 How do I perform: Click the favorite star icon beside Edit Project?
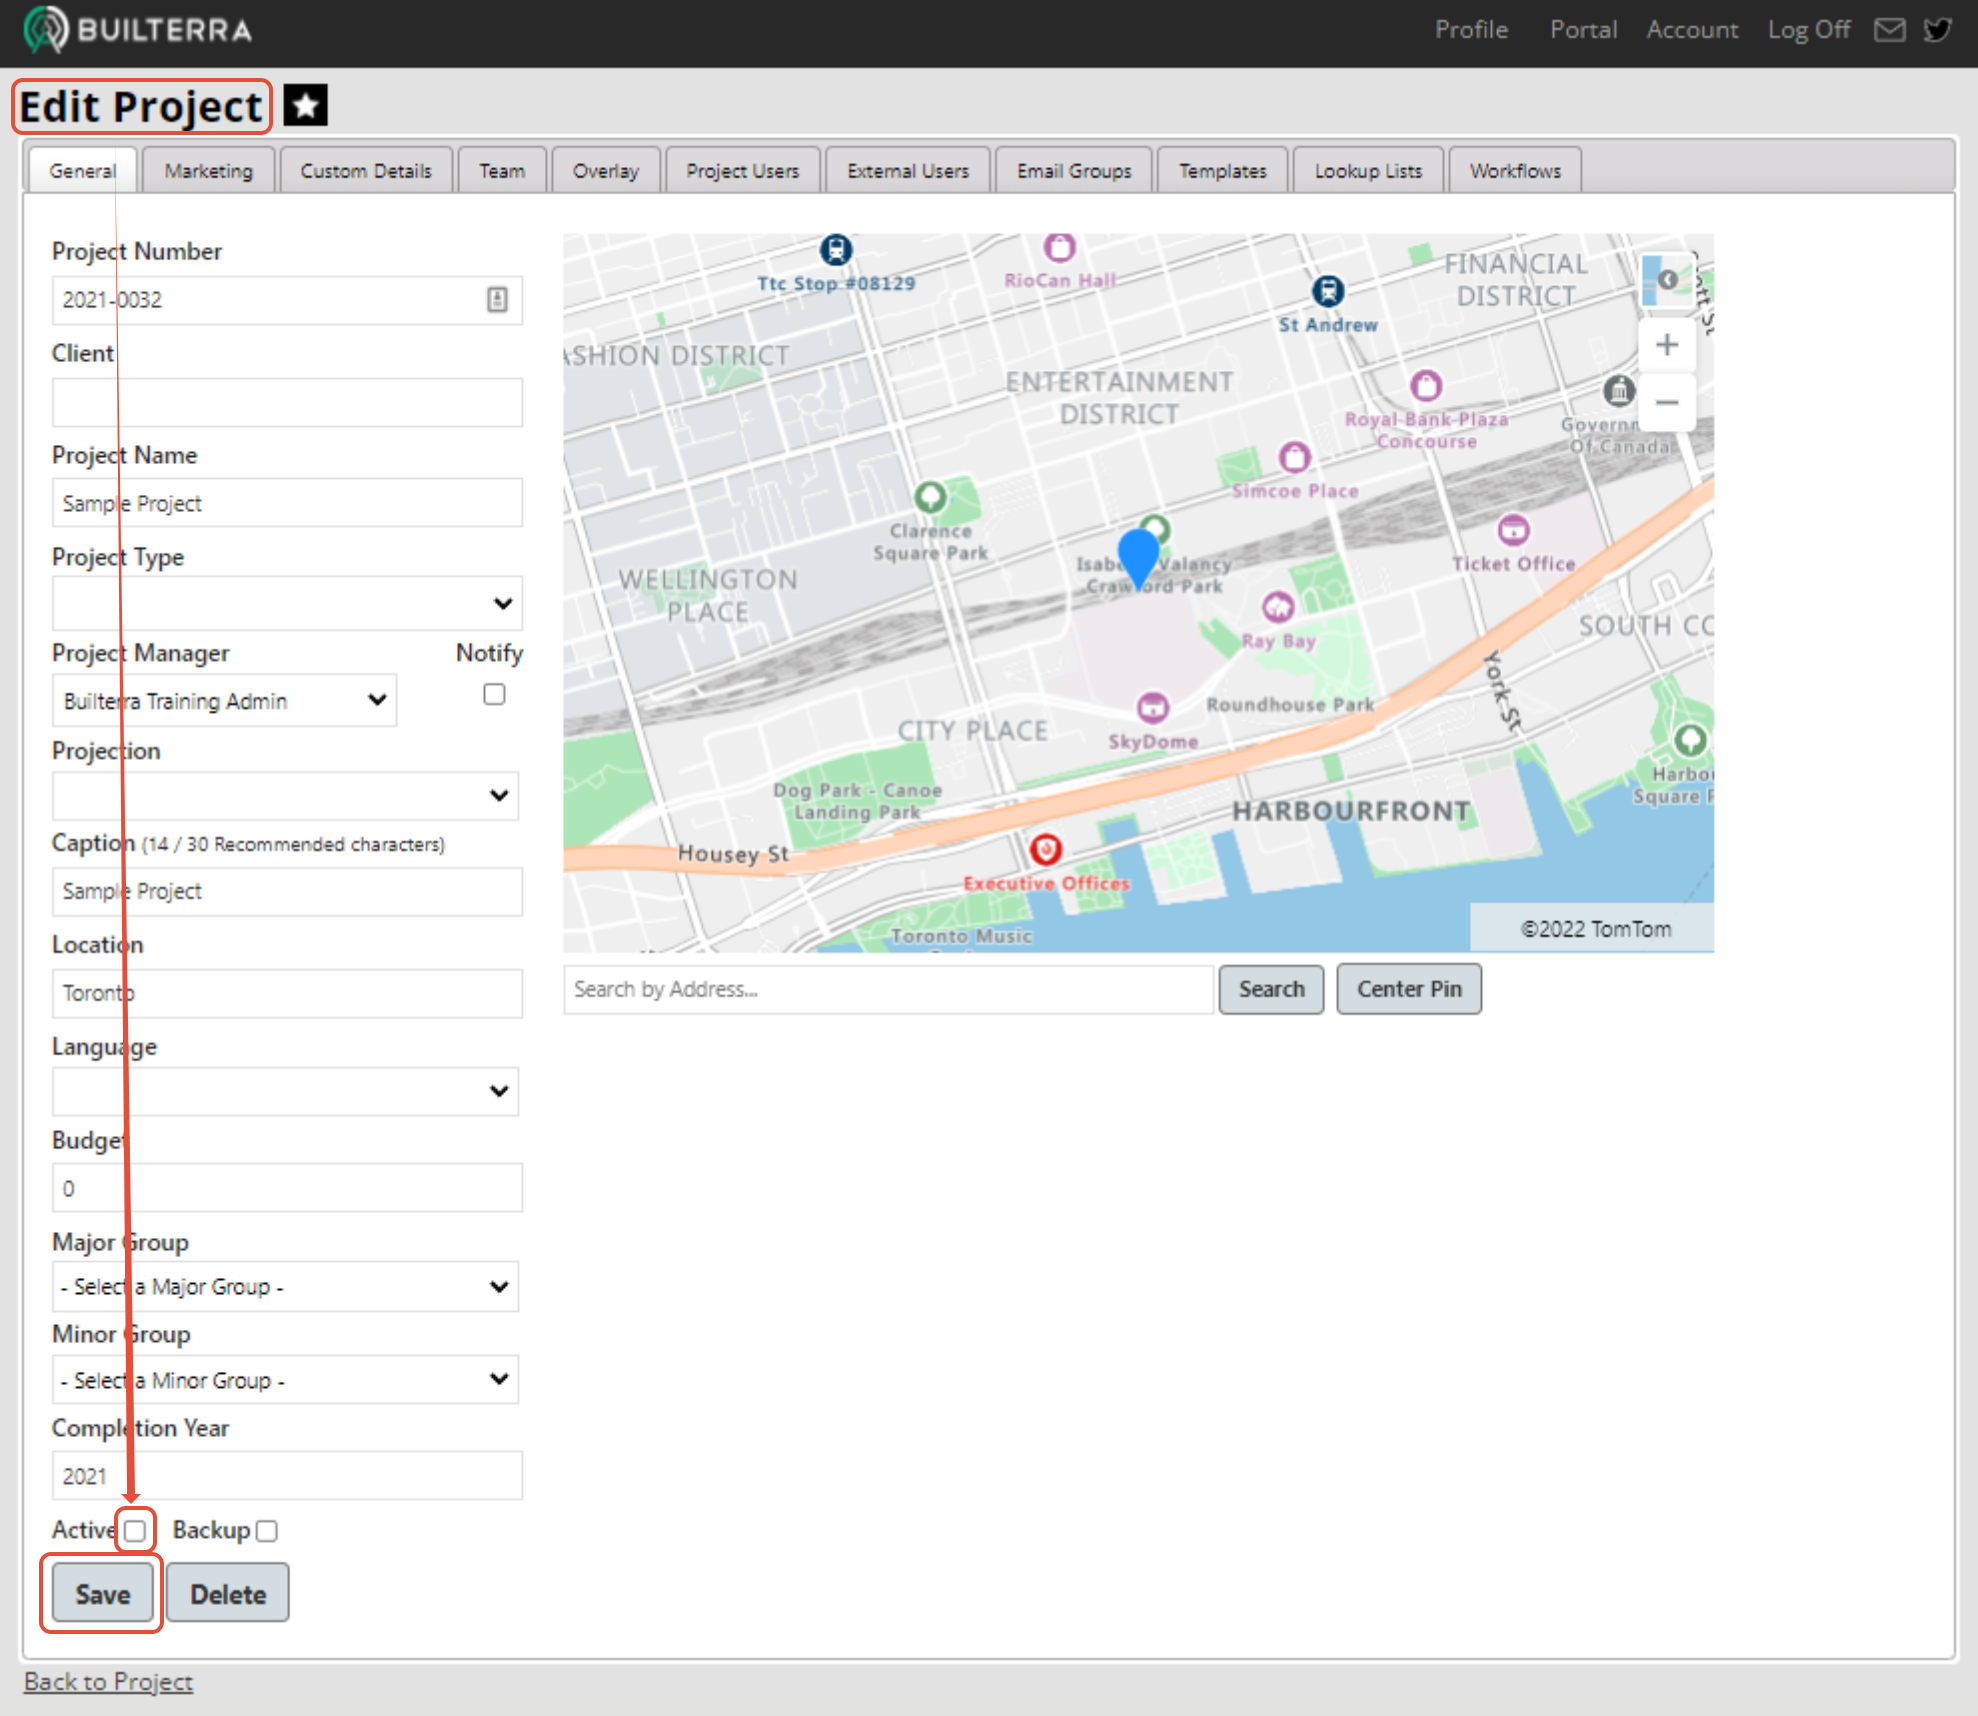[x=306, y=105]
